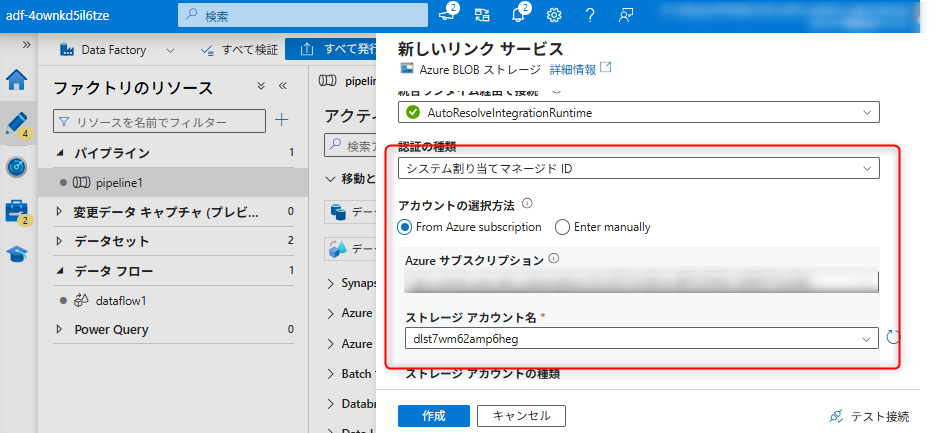
Task: Expand the Synapse activities group
Action: [332, 283]
